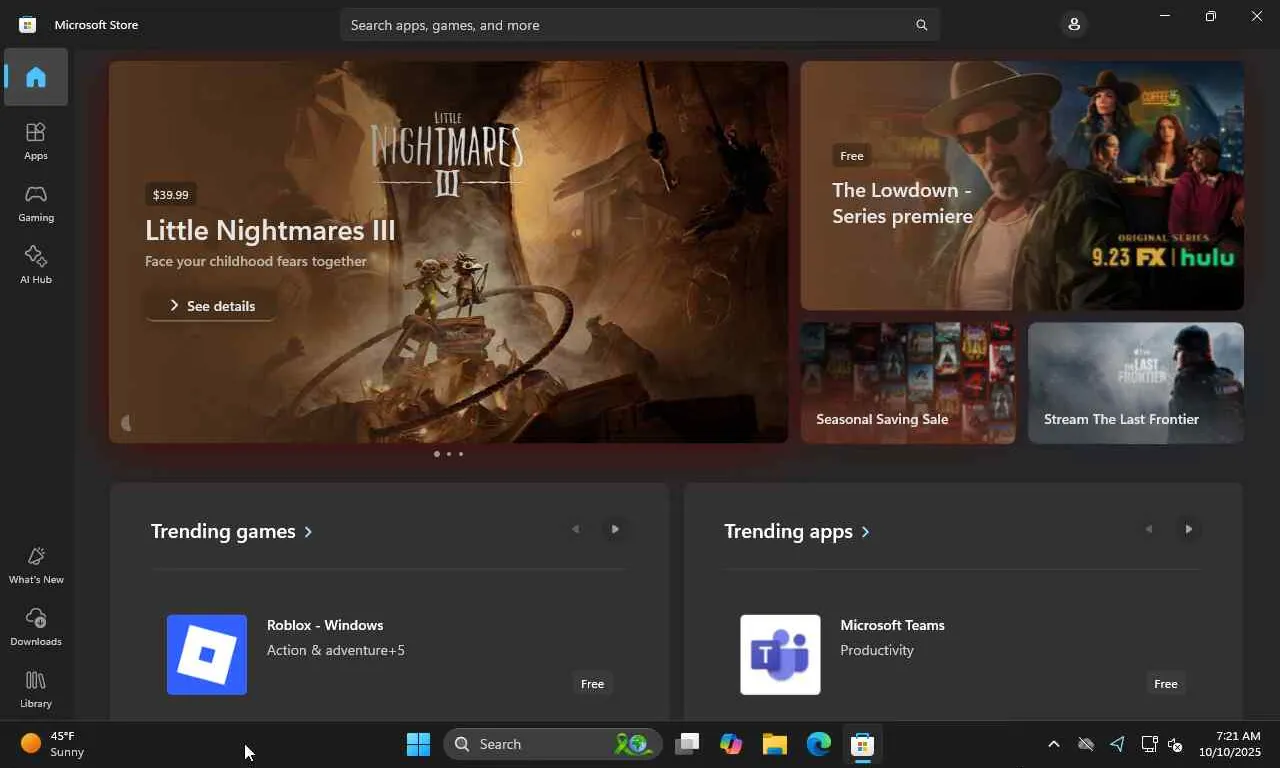Click the Free badge on The Lowdown card
This screenshot has height=768, width=1280.
pos(852,155)
